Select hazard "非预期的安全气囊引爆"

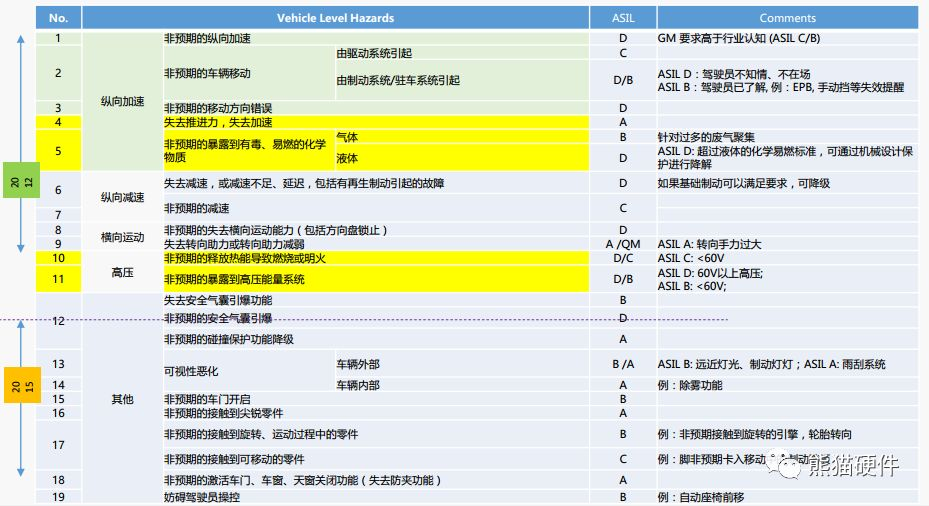tap(218, 318)
